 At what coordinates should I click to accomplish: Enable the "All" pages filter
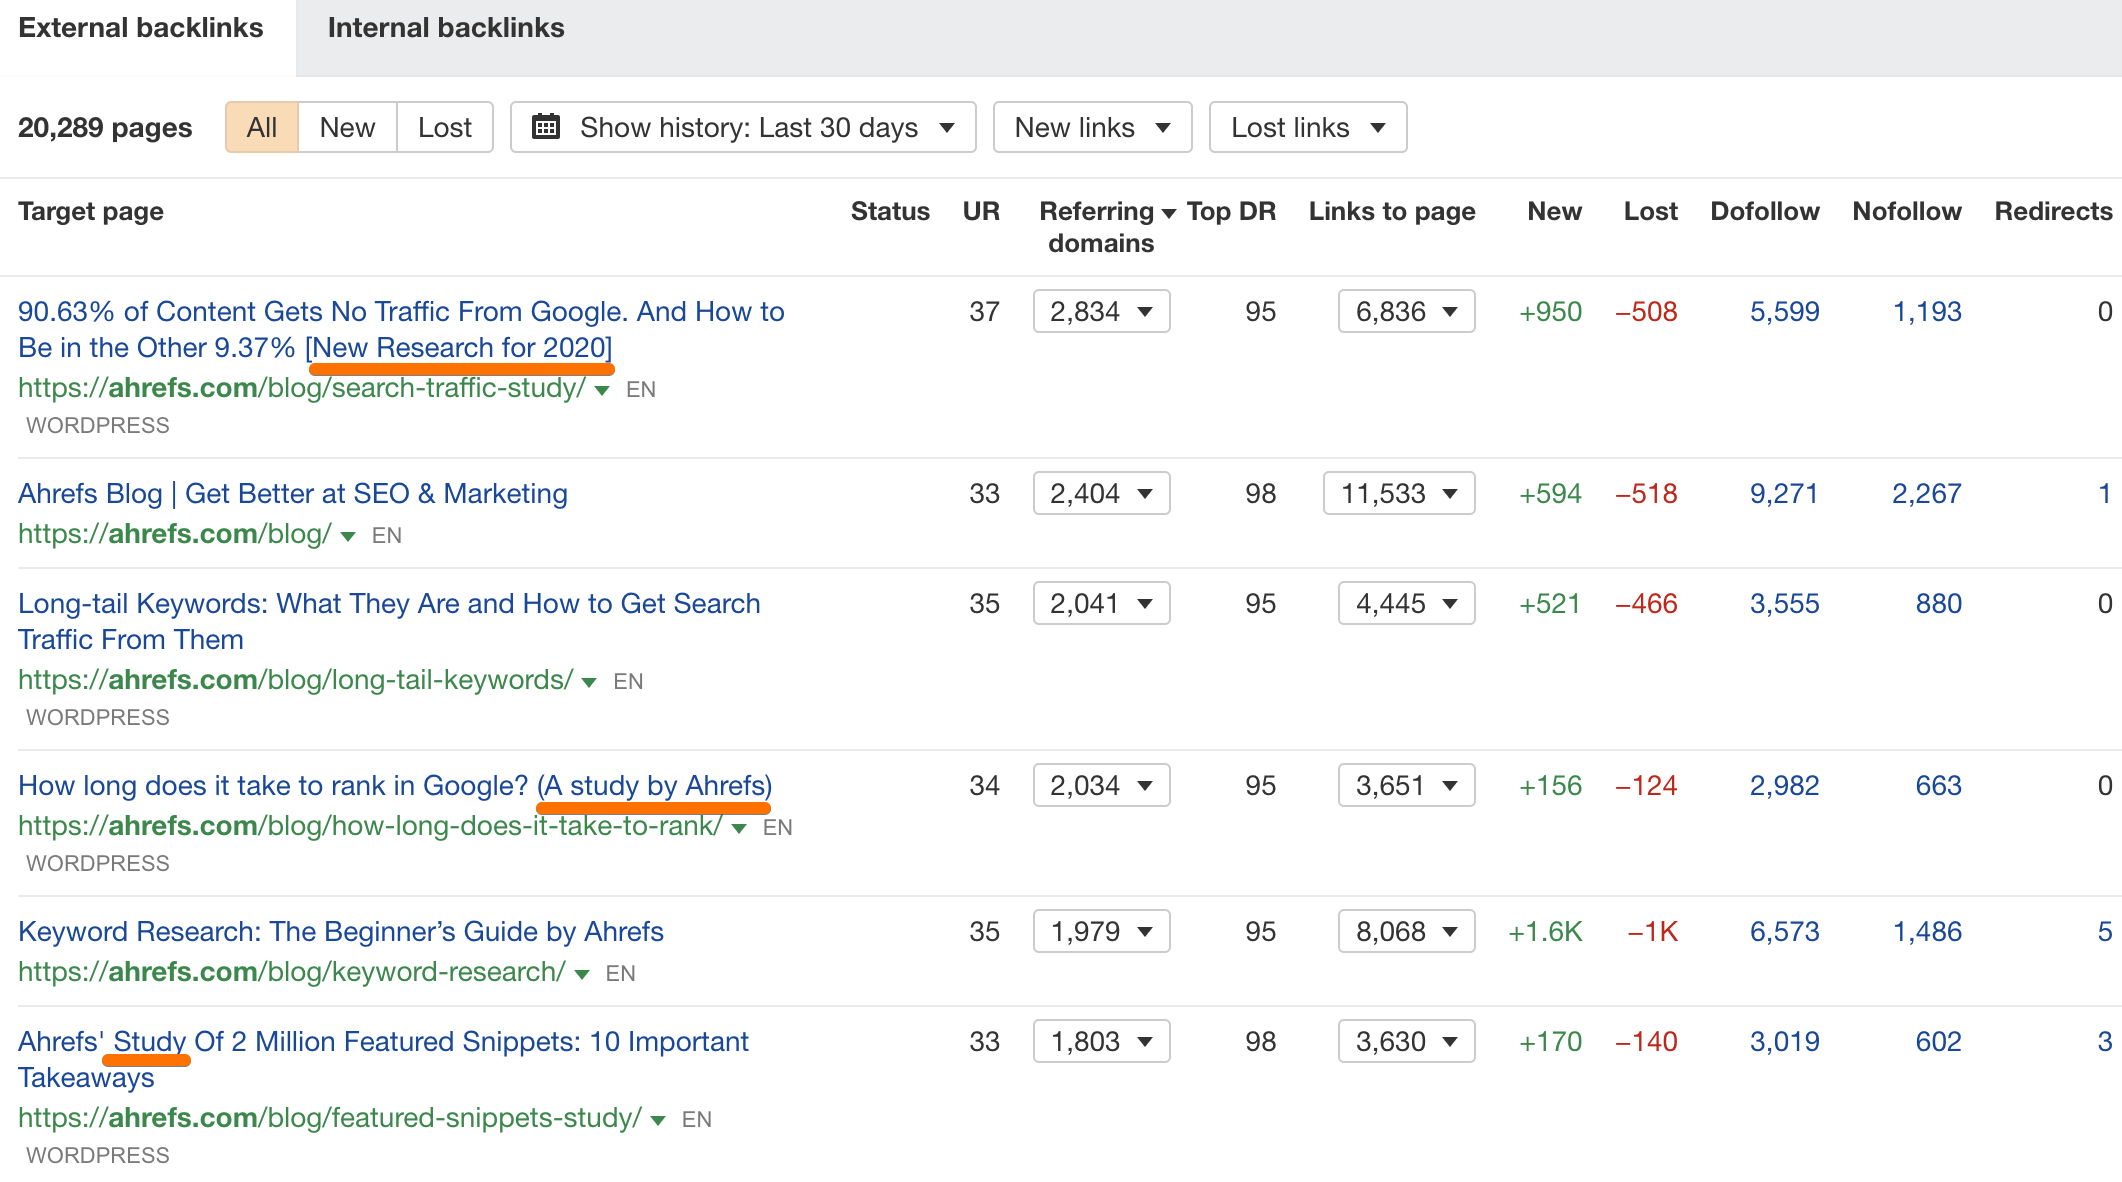(x=261, y=127)
